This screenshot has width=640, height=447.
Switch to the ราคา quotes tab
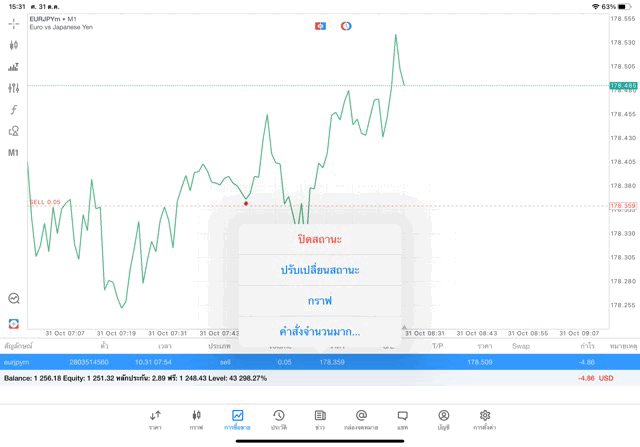[x=155, y=419]
